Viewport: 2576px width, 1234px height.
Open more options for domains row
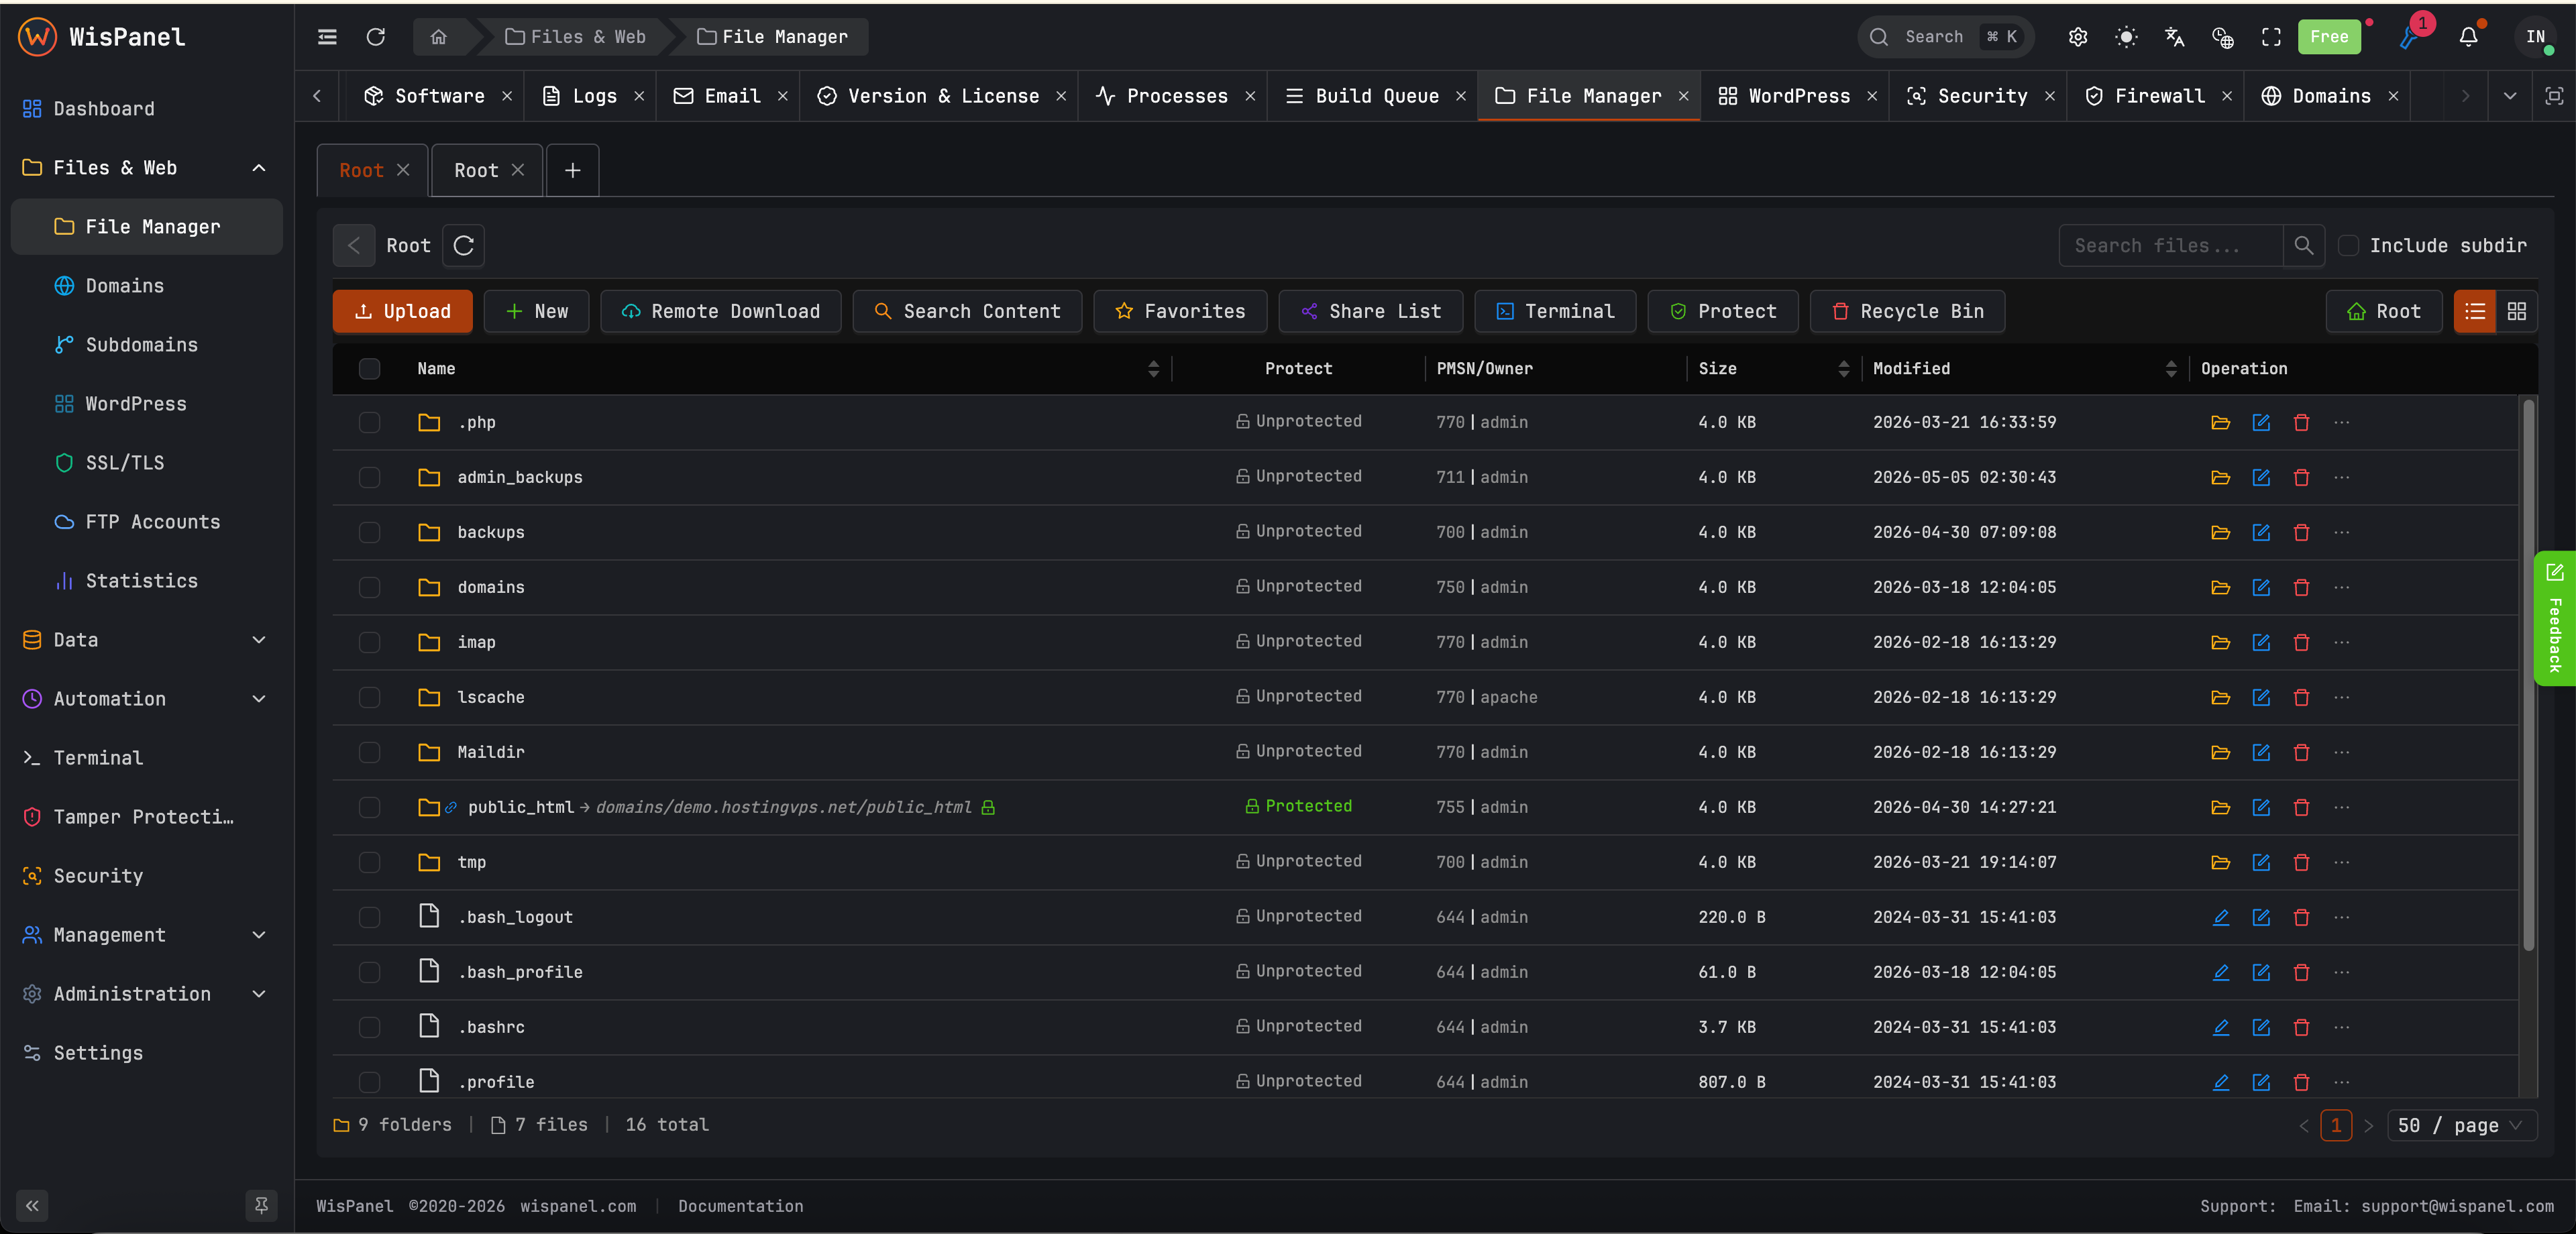2341,587
